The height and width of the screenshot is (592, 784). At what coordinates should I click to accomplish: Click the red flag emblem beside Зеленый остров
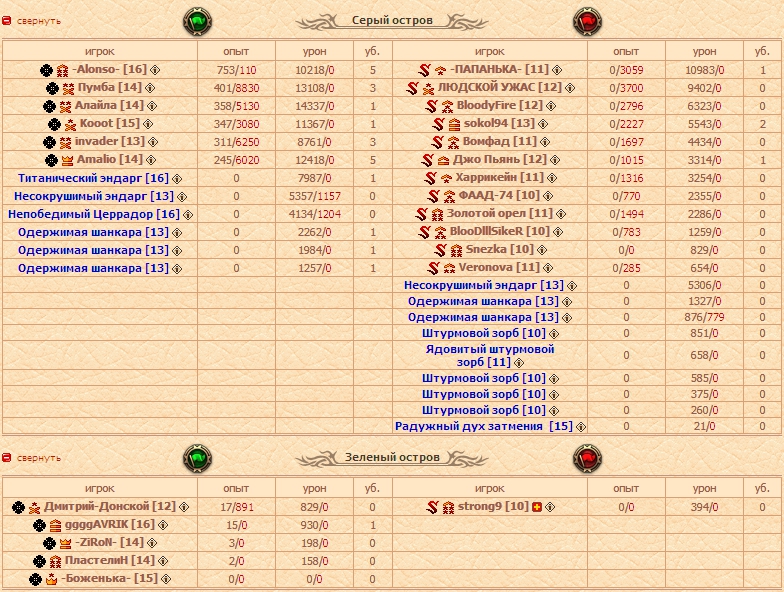pyautogui.click(x=587, y=458)
